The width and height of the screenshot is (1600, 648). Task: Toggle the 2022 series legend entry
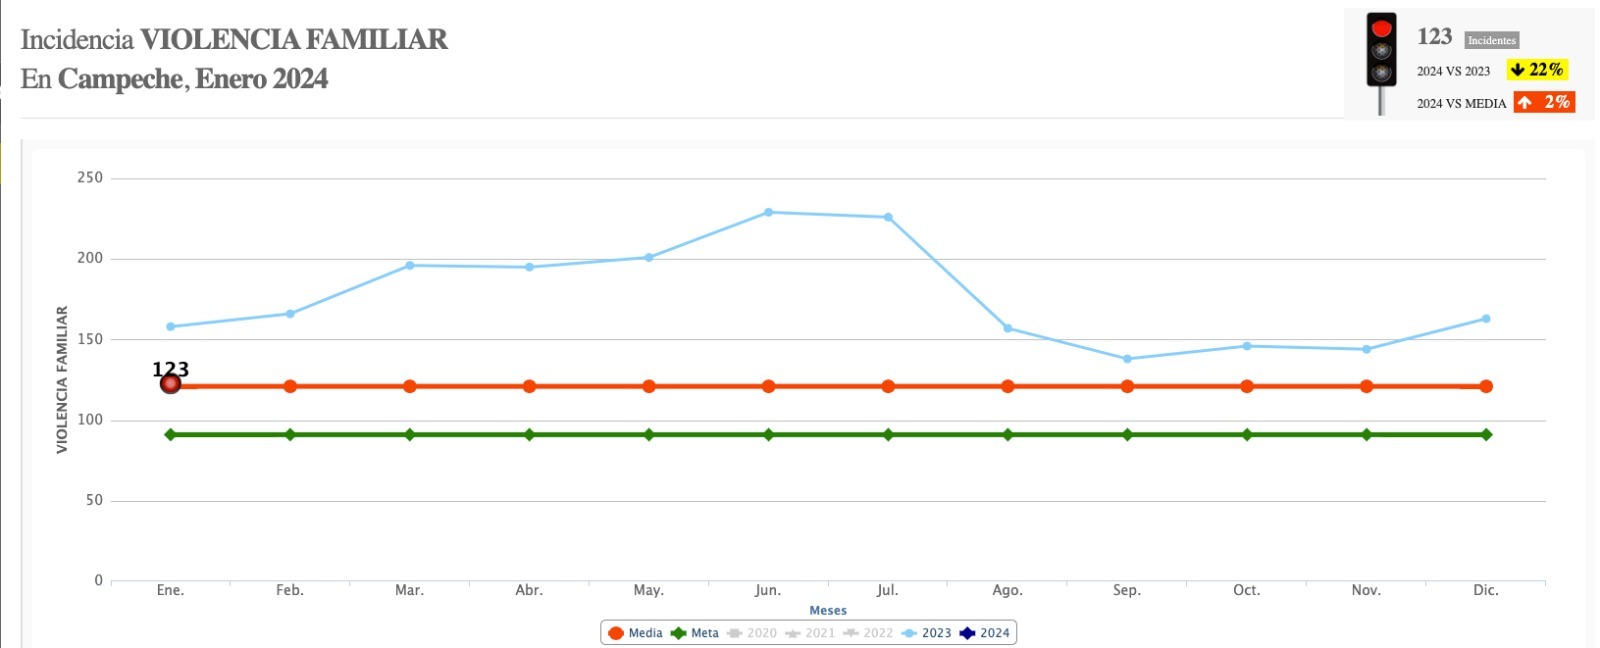tap(868, 633)
